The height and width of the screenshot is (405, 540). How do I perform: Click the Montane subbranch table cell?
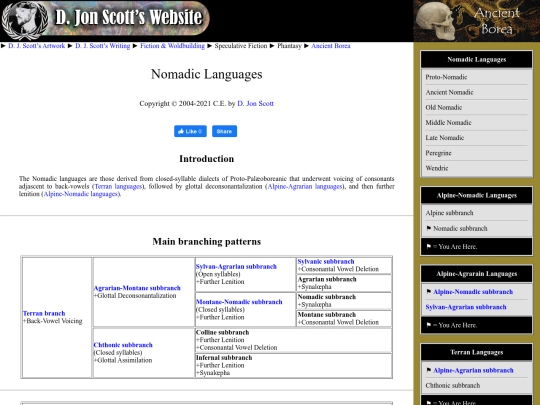(x=344, y=319)
